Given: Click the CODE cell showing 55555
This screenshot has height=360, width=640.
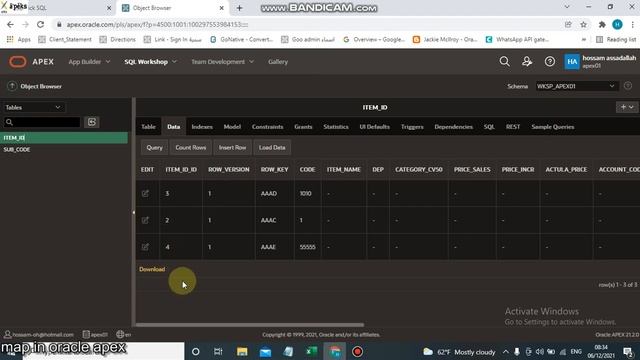Looking at the screenshot, I should 307,247.
